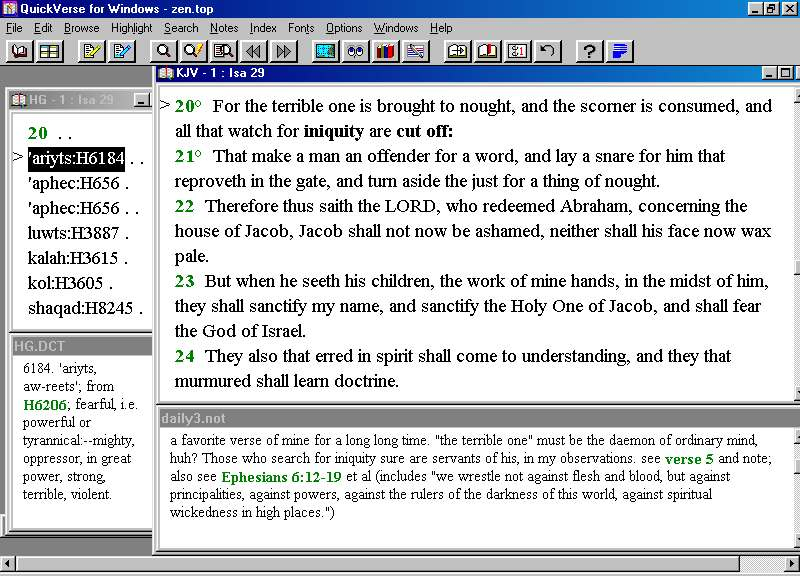Click the teal map toolbar icon
Image resolution: width=800 pixels, height=576 pixels.
326,51
